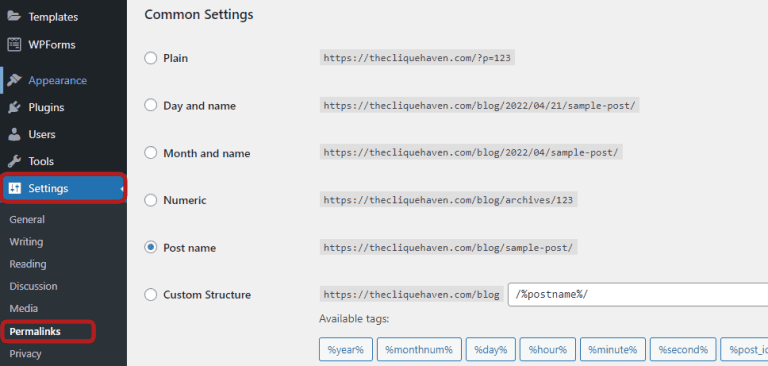This screenshot has width=768, height=366.
Task: Open Writing settings submenu
Action: pyautogui.click(x=26, y=242)
